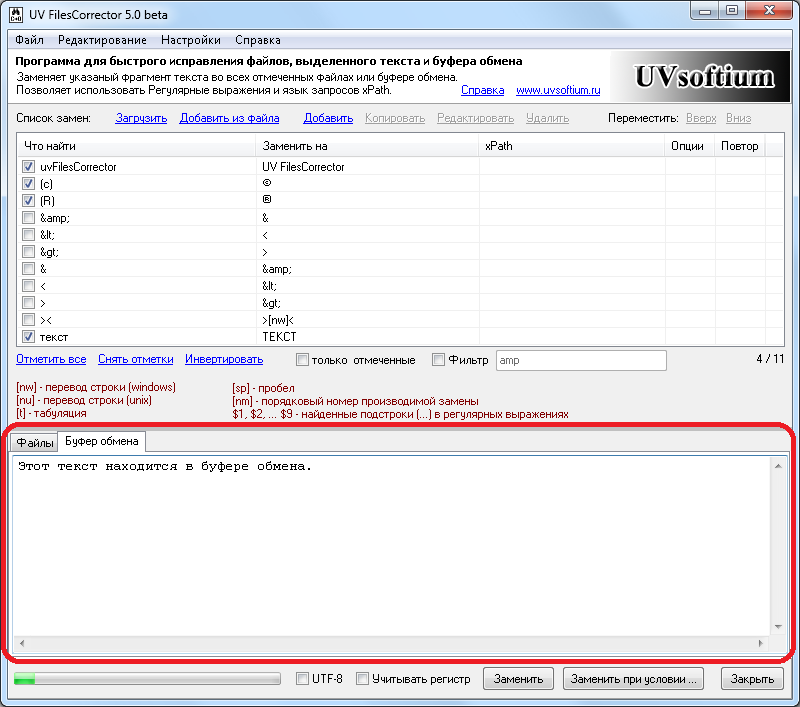Toggle the 'только отмеченные' checkbox
The width and height of the screenshot is (800, 707).
pos(302,360)
